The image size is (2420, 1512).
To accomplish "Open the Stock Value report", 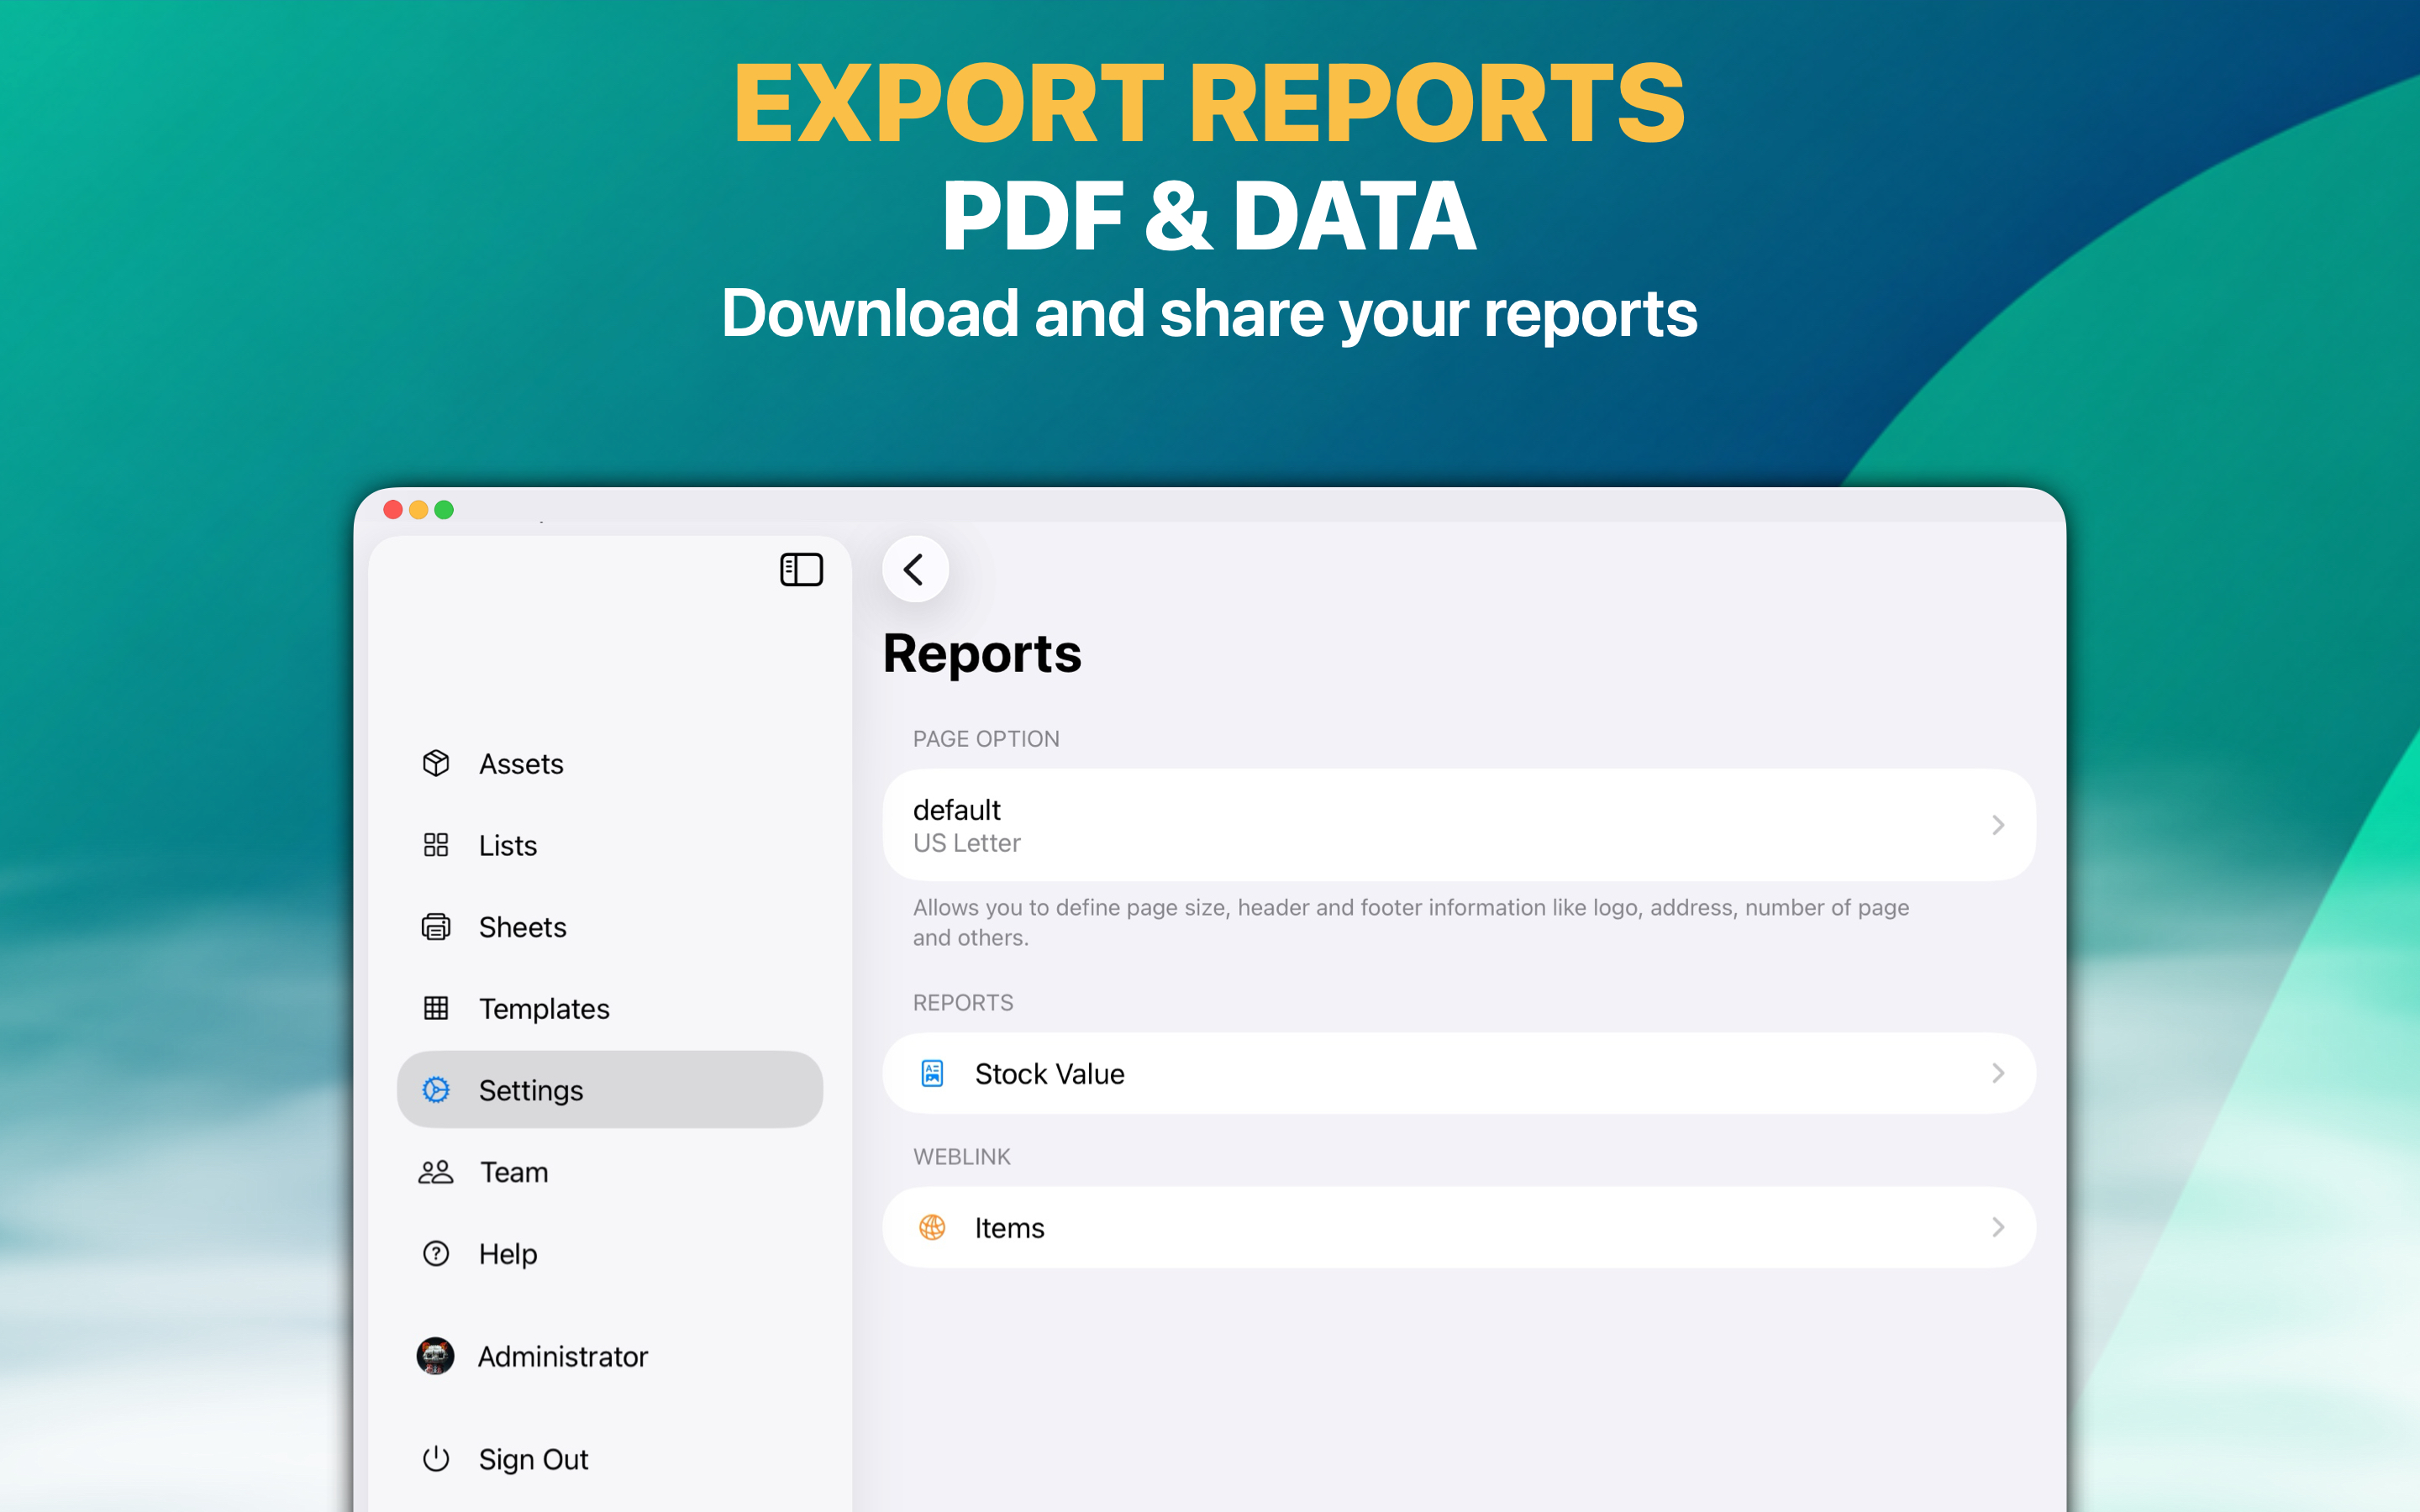I will pos(1459,1073).
